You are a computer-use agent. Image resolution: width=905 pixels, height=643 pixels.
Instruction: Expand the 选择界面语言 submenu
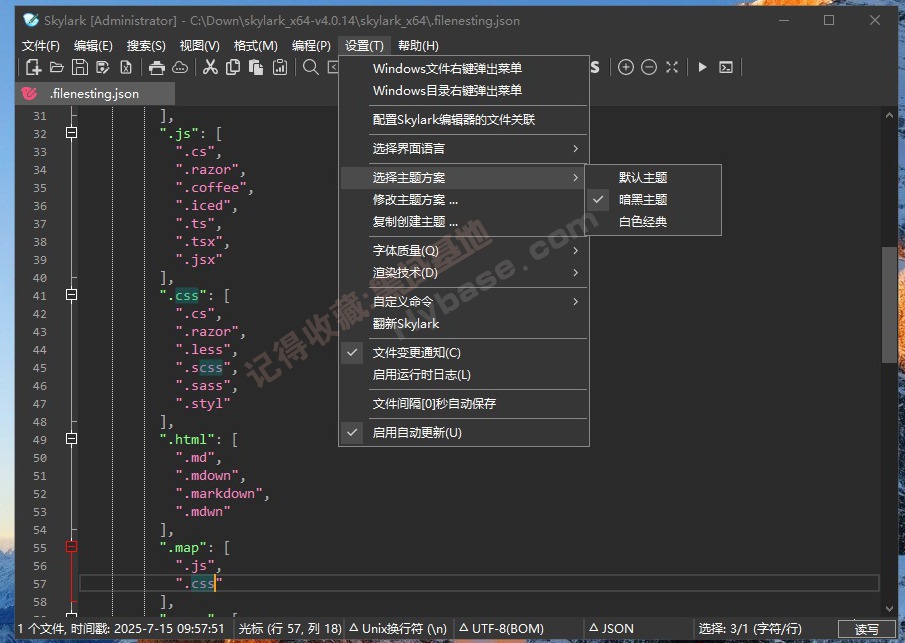pyautogui.click(x=464, y=149)
